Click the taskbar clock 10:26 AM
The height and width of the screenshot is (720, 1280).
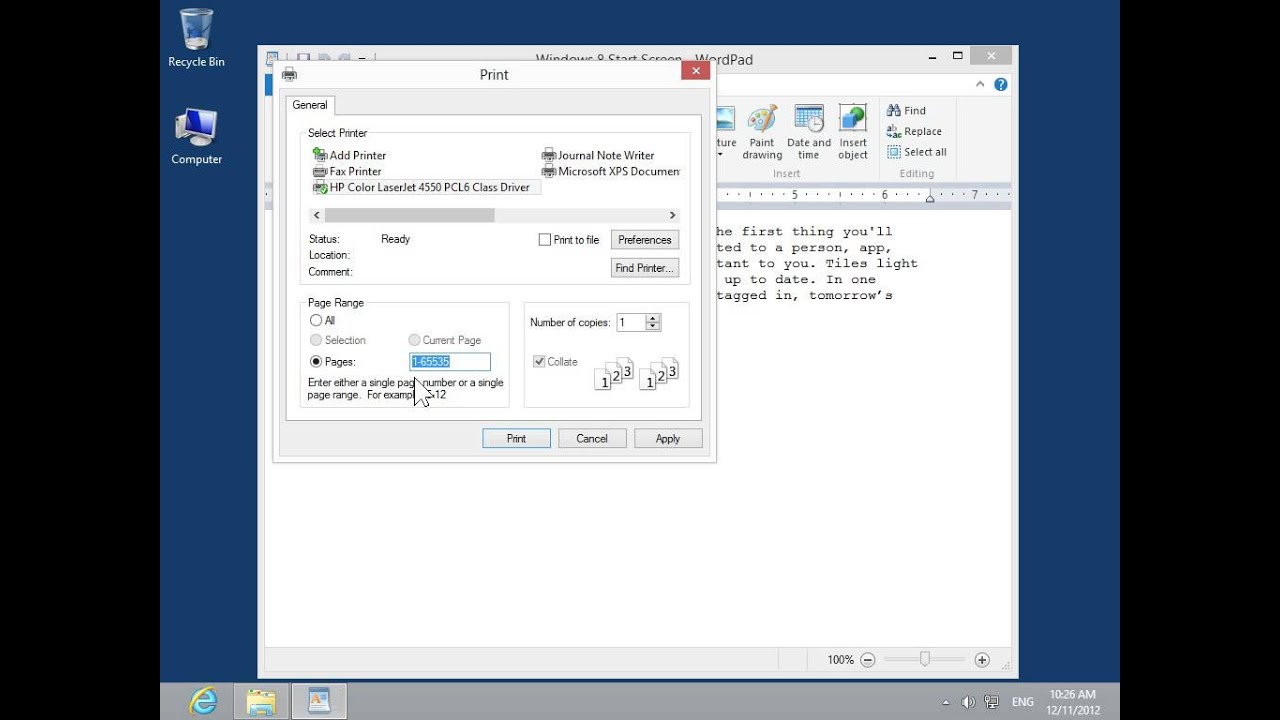click(x=1072, y=694)
